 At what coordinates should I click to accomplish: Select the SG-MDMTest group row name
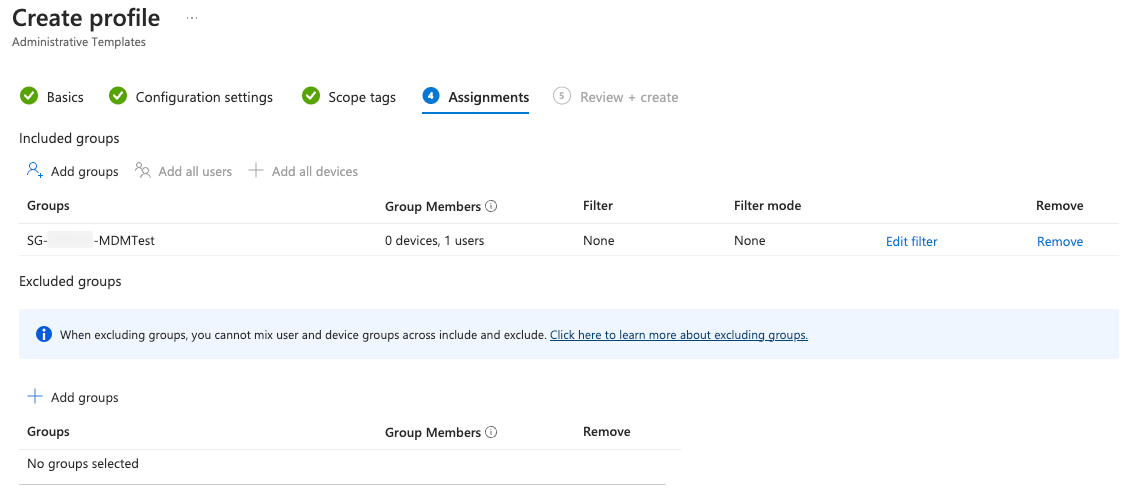coord(90,240)
